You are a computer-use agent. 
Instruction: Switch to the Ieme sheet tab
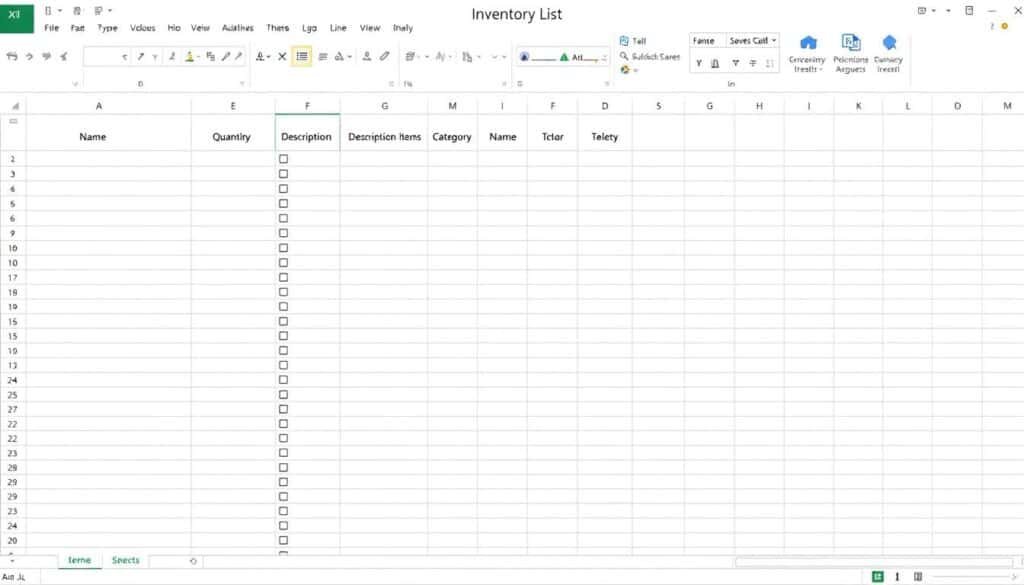[x=80, y=560]
